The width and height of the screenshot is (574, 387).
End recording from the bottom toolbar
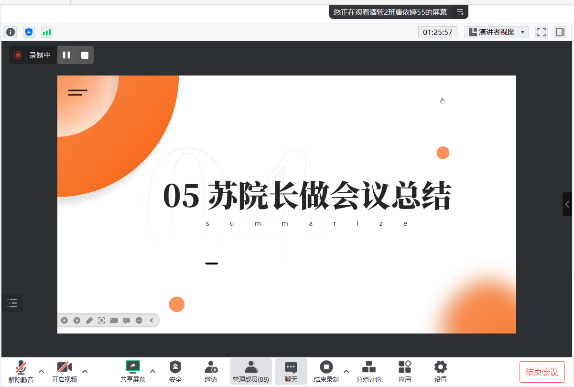[326, 371]
